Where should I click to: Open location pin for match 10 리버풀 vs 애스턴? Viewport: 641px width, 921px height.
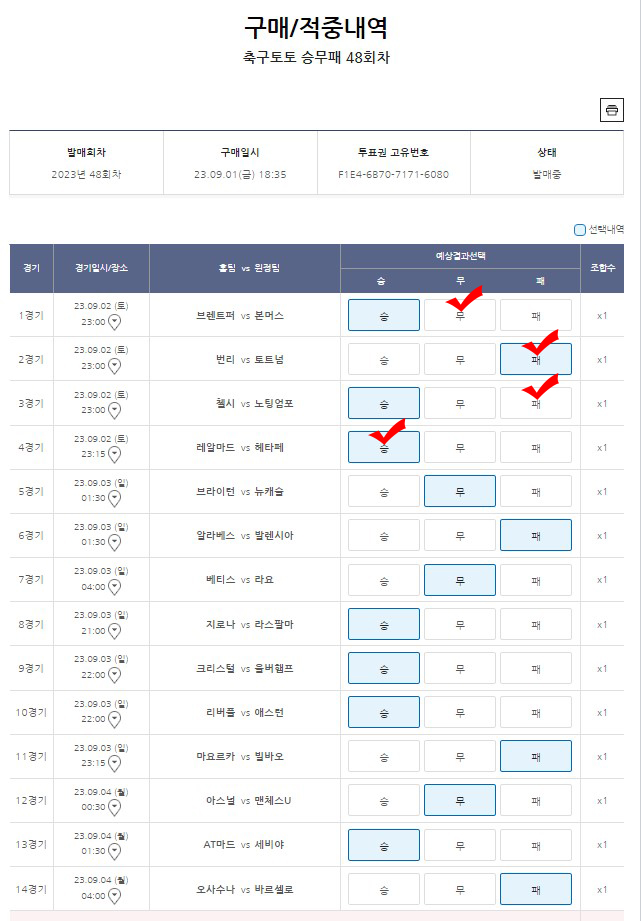point(115,720)
